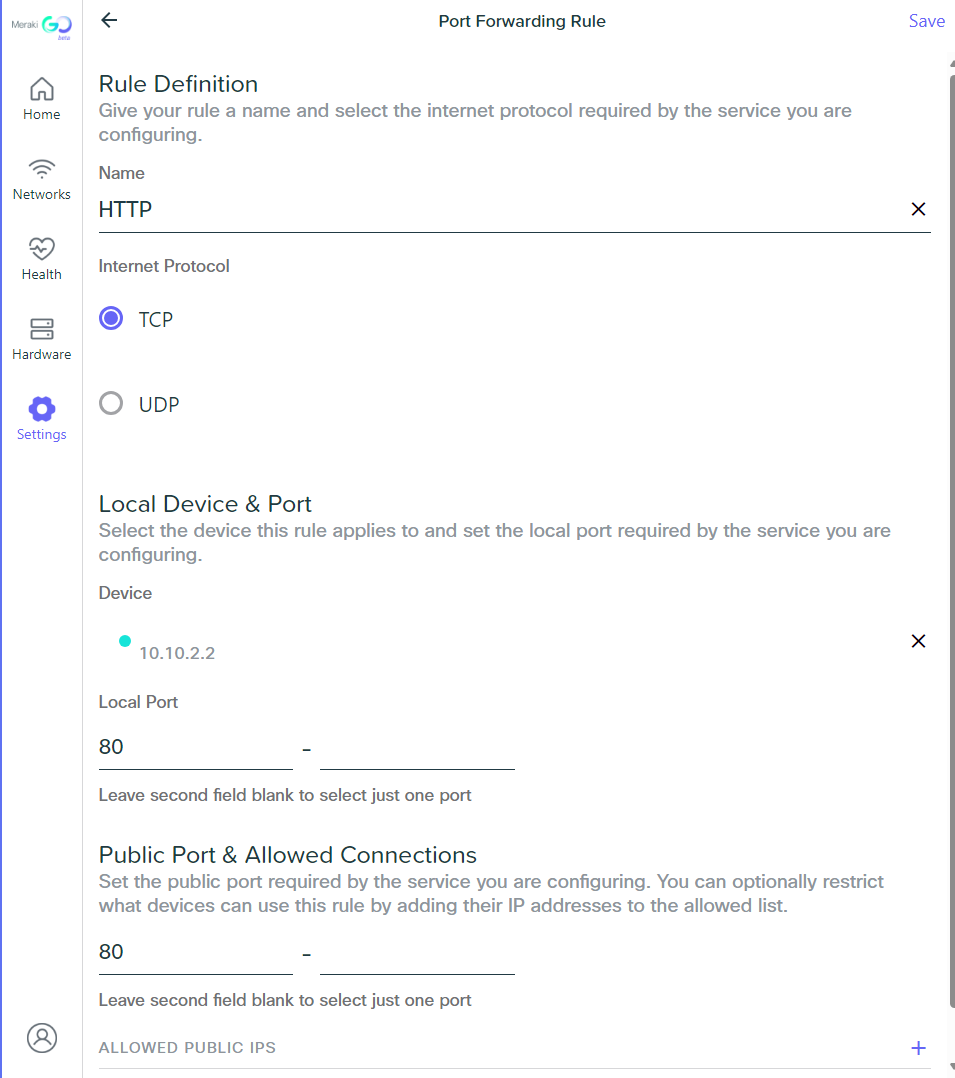The image size is (955, 1078).
Task: Click the Local Port range end field
Action: click(416, 746)
